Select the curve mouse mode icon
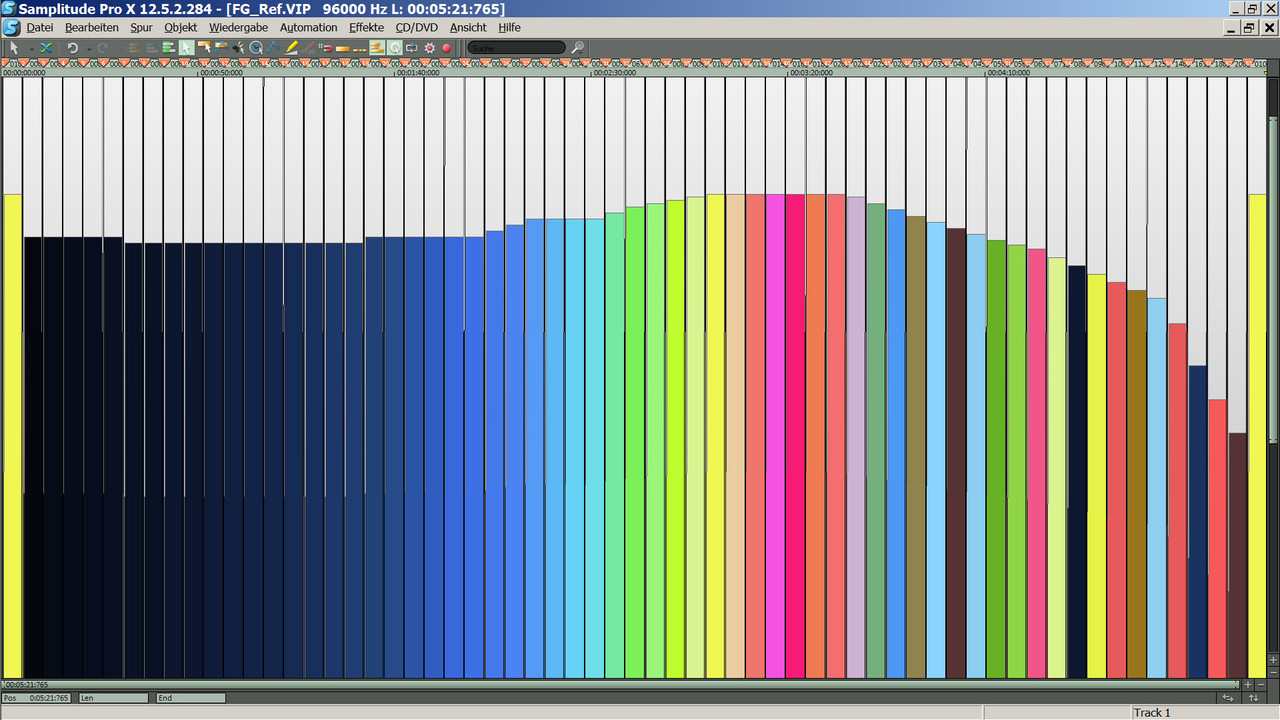1280x720 pixels. point(221,47)
